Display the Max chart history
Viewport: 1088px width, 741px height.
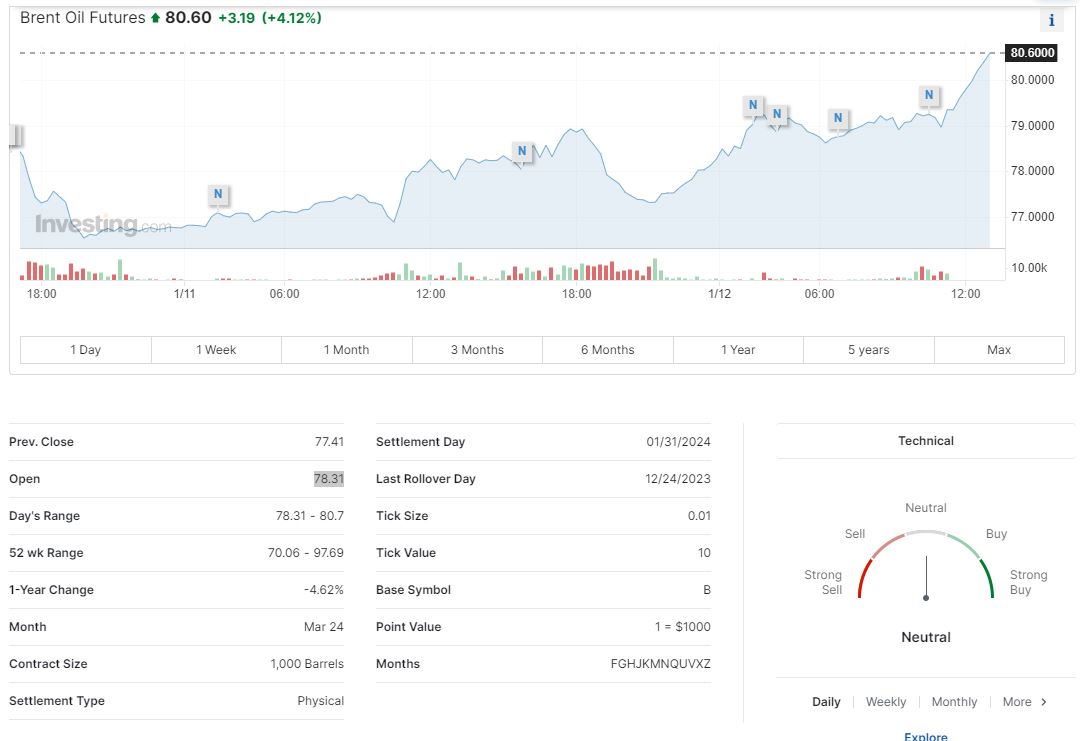[x=999, y=350]
